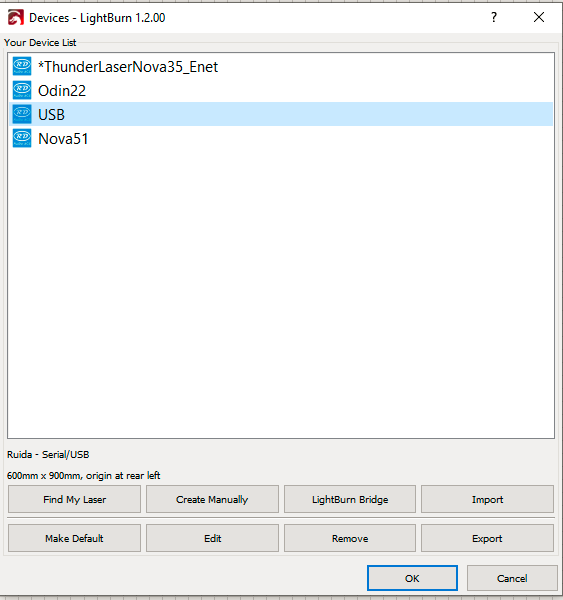563x600 pixels.
Task: Open LightBurn Bridge setup
Action: (x=350, y=499)
